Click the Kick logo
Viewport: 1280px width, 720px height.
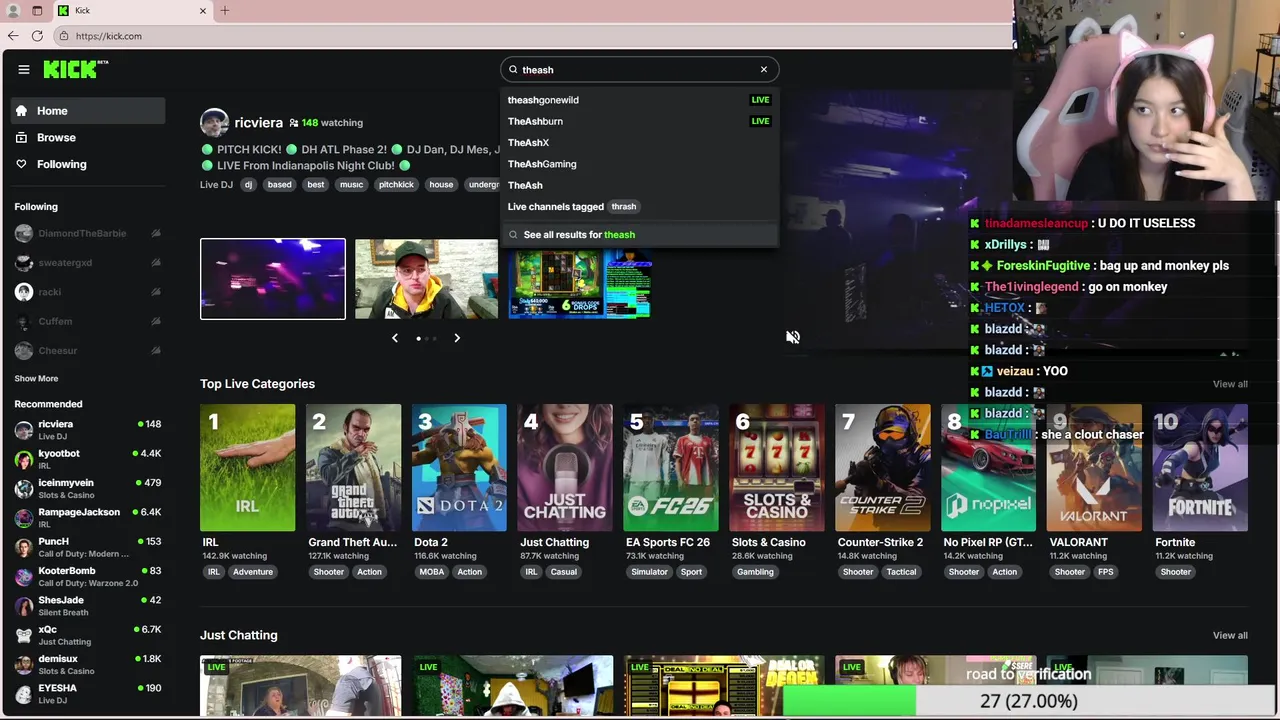tap(75, 69)
